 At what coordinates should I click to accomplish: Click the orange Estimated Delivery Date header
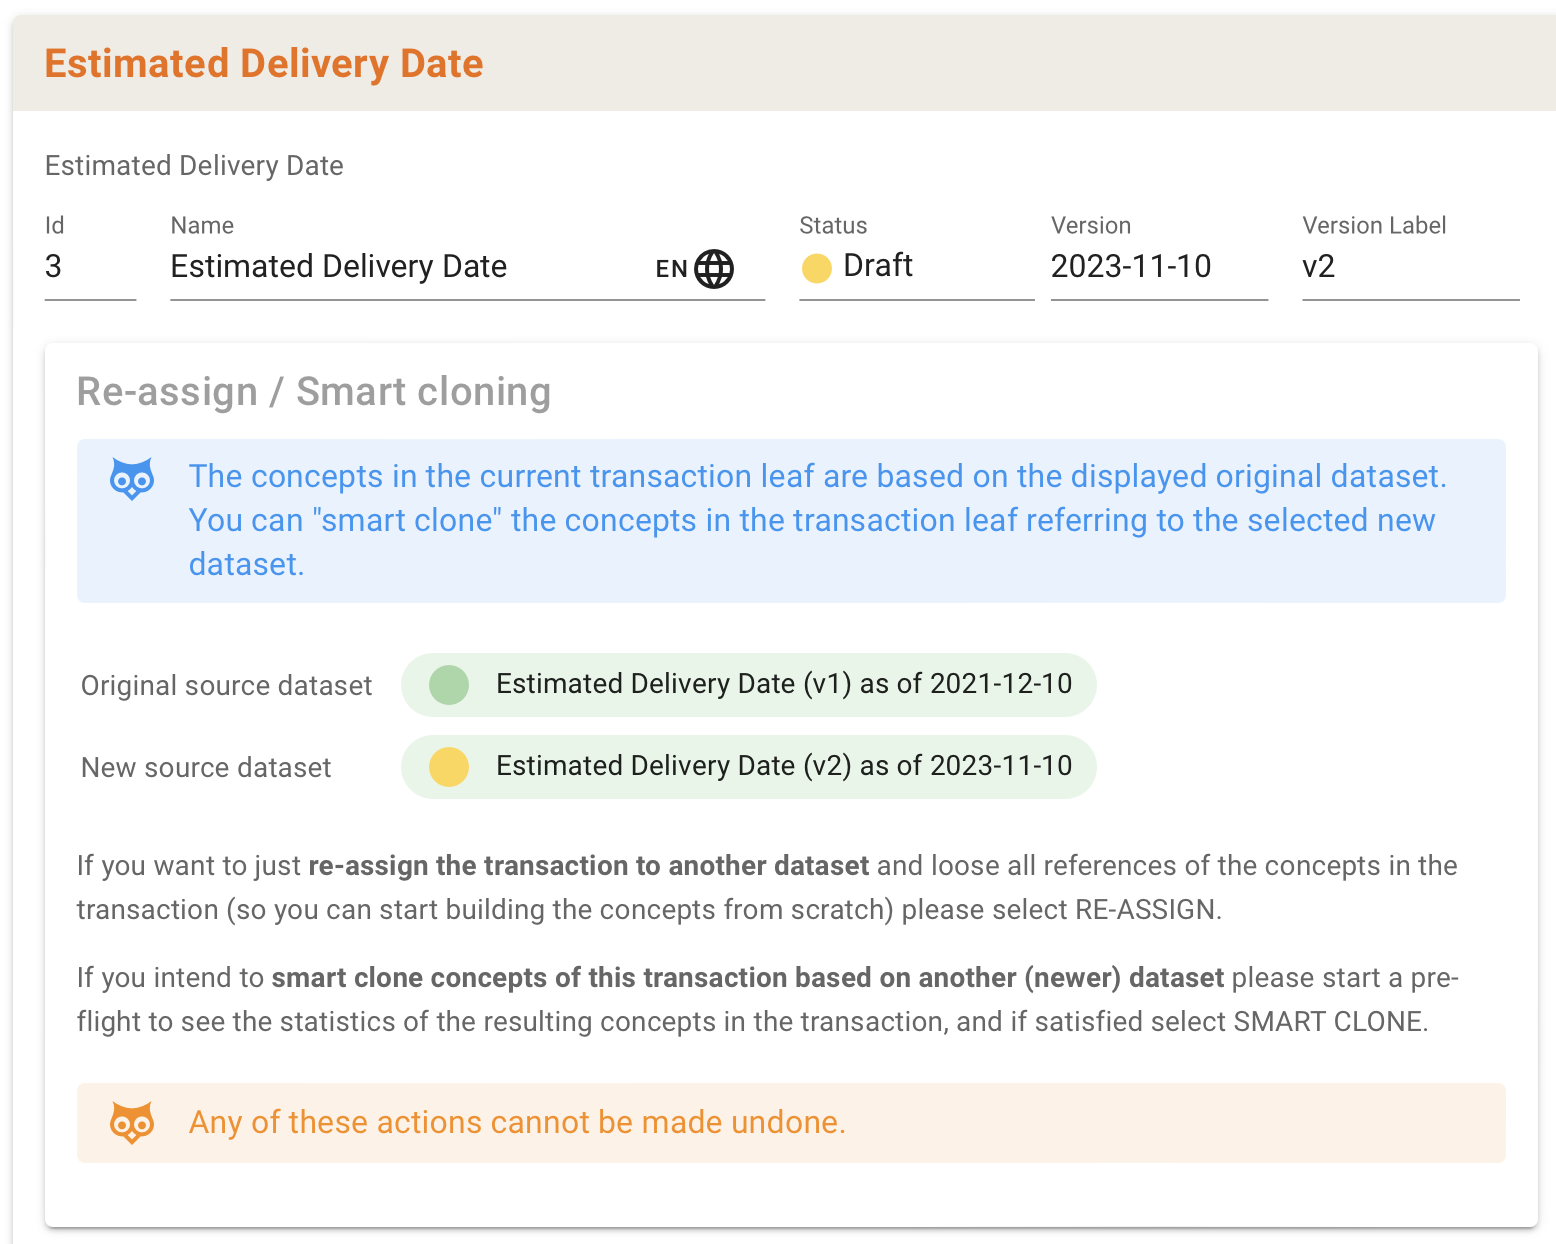click(264, 64)
